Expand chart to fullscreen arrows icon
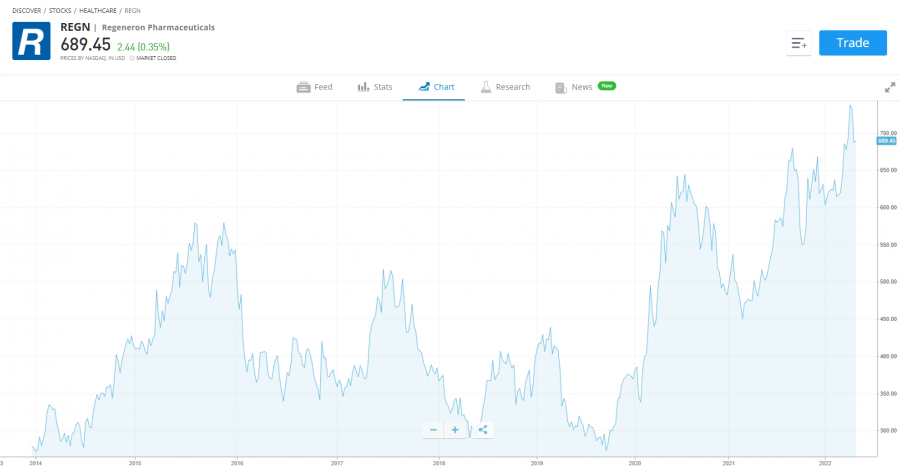 [x=890, y=87]
